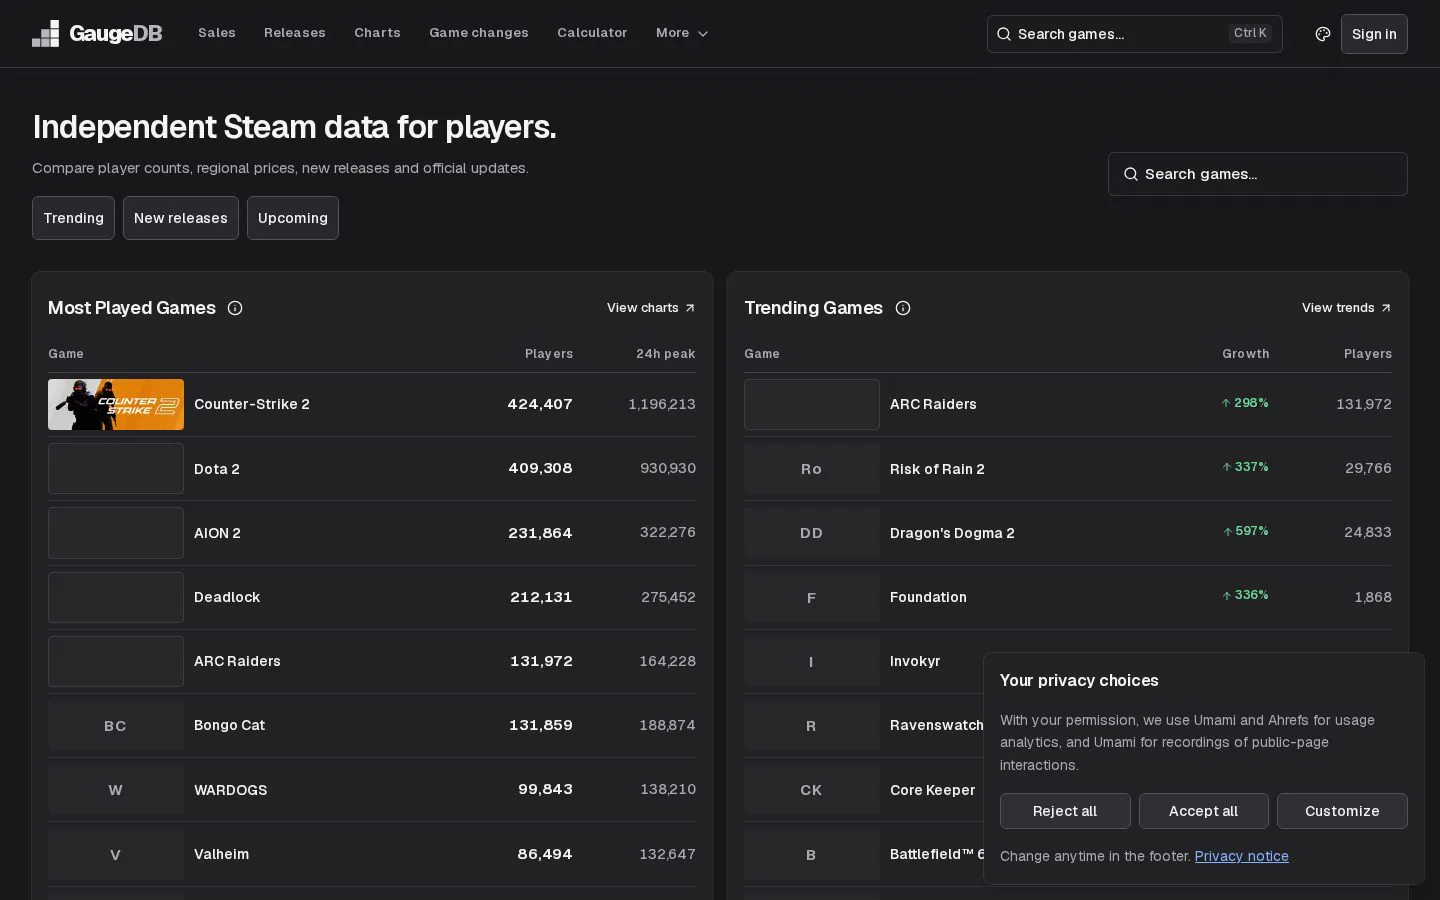
Task: Open the Releases nav item
Action: coord(295,33)
